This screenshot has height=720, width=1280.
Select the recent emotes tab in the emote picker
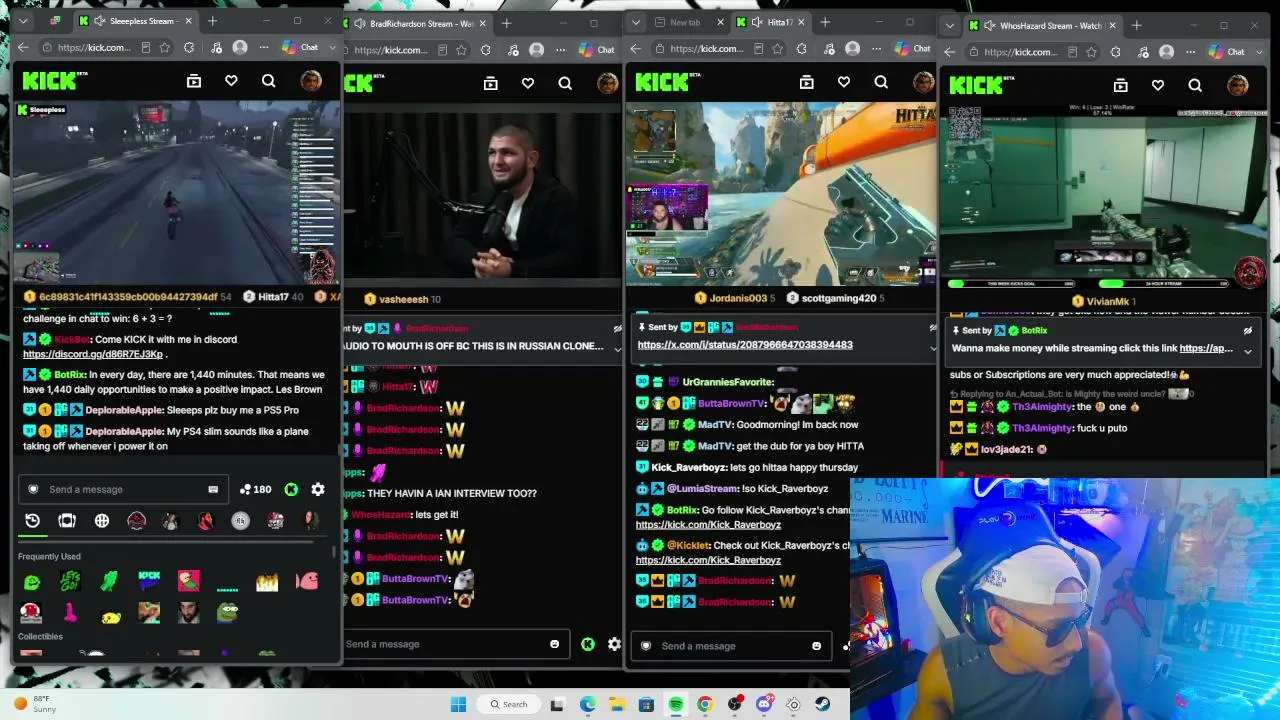coord(32,521)
